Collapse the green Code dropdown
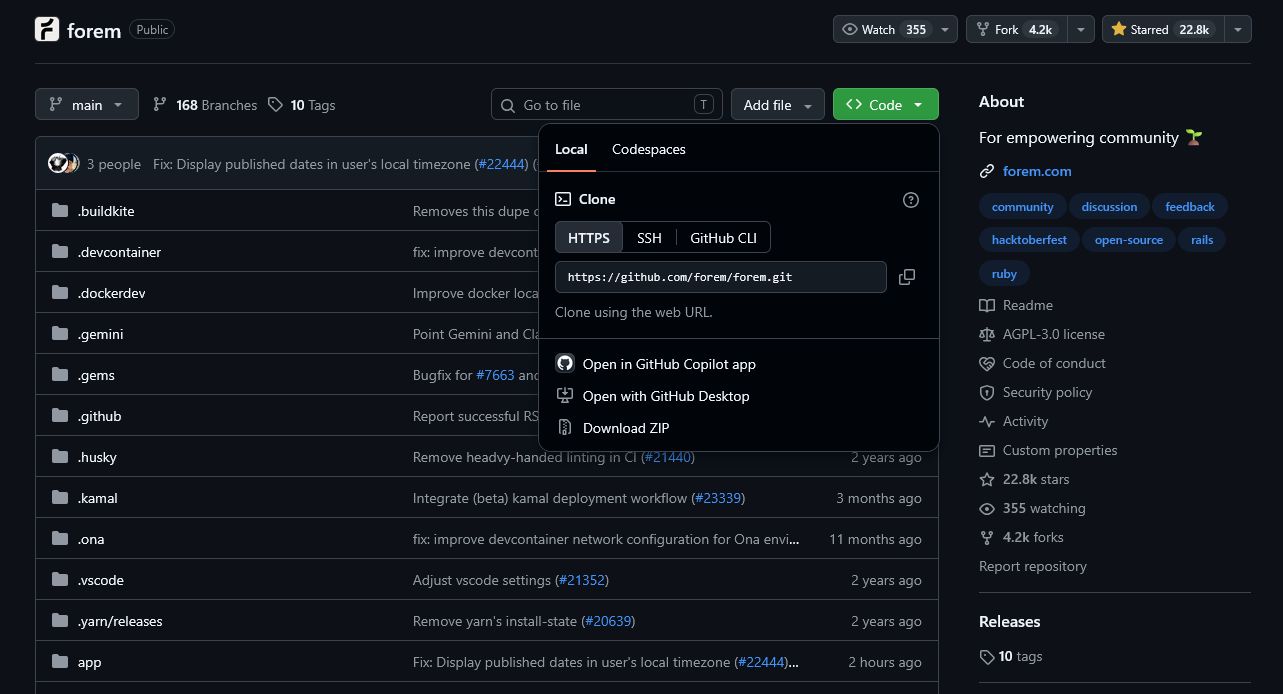Image resolution: width=1283 pixels, height=694 pixels. click(x=885, y=105)
